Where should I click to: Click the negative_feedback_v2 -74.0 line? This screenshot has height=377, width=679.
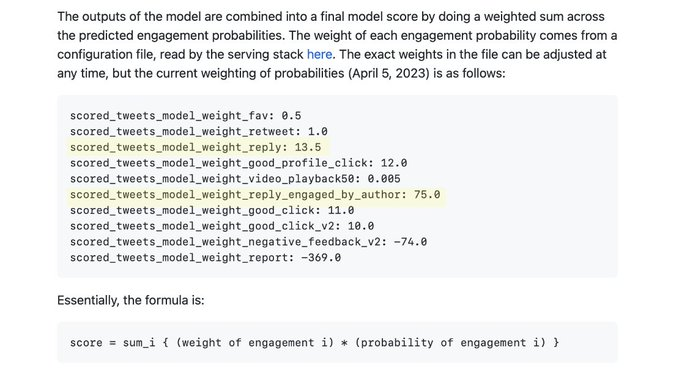(x=248, y=242)
